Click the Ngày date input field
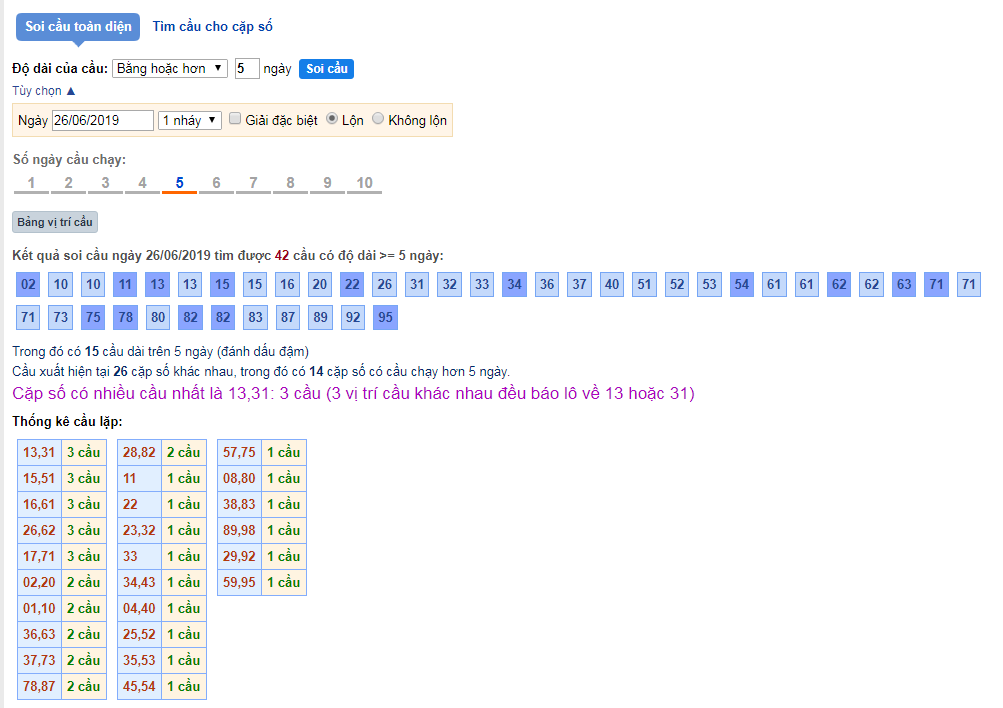 click(x=103, y=120)
